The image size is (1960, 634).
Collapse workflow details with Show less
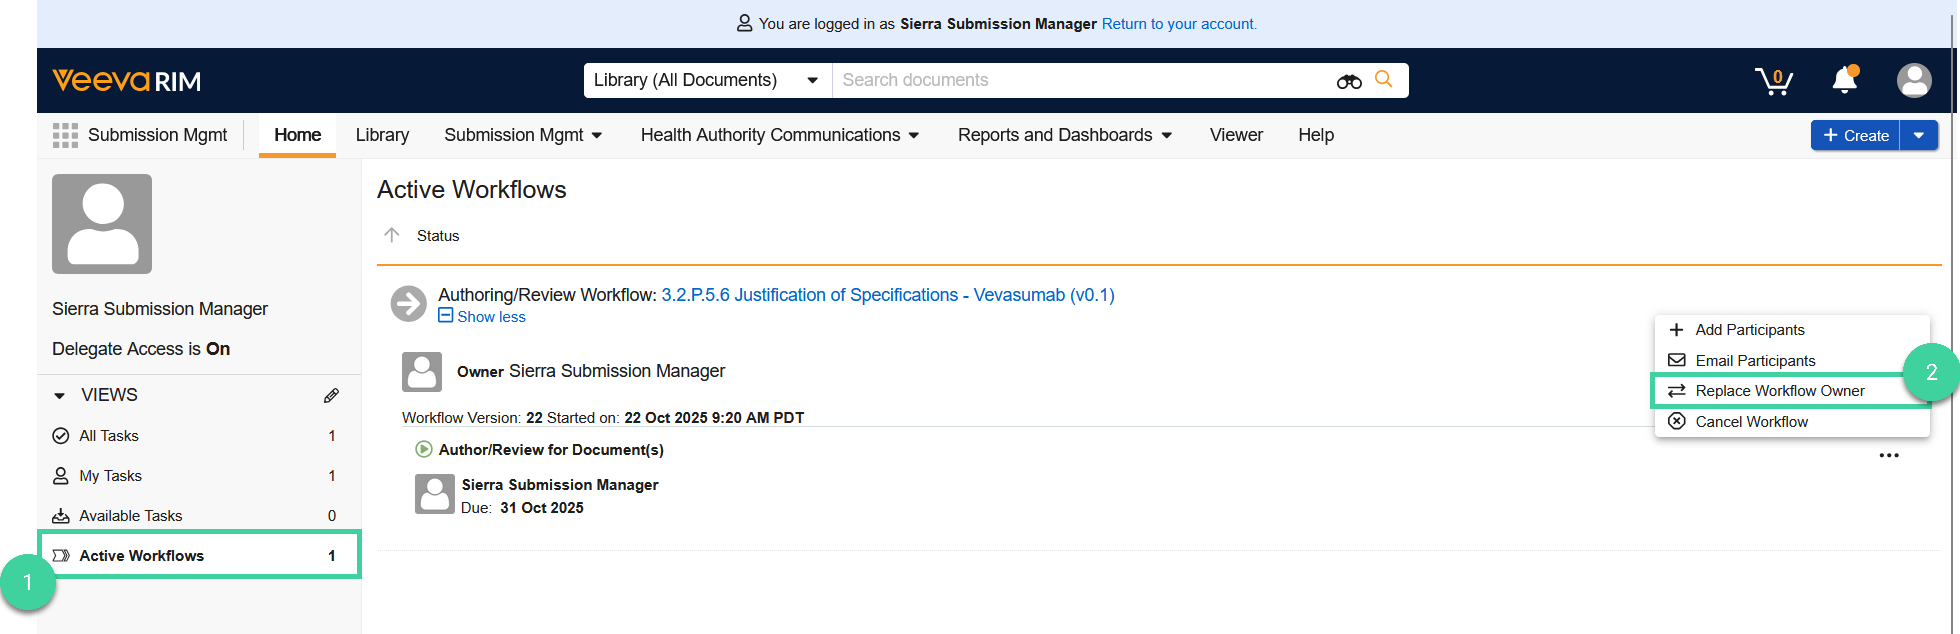tap(482, 317)
